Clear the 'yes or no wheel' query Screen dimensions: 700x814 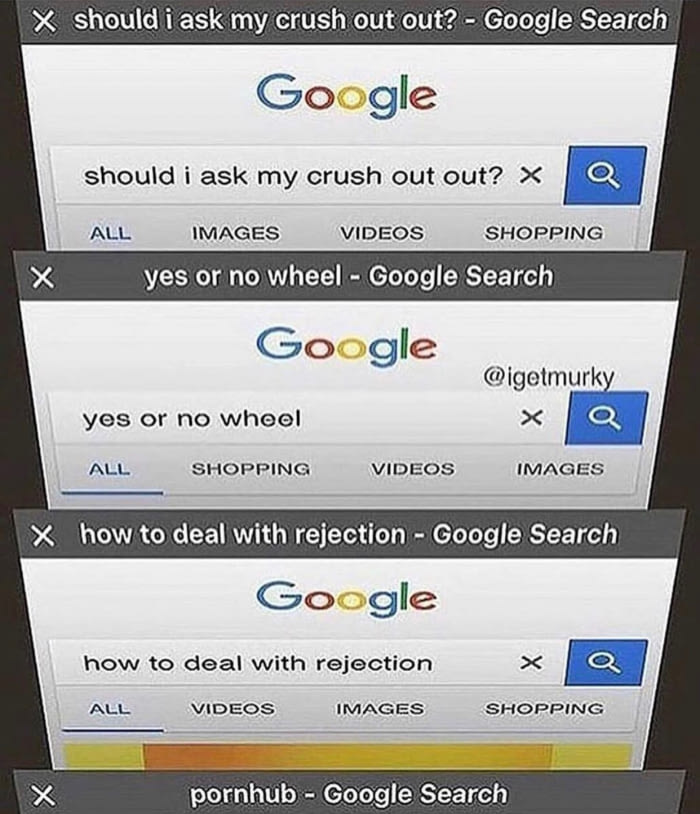[x=532, y=417]
